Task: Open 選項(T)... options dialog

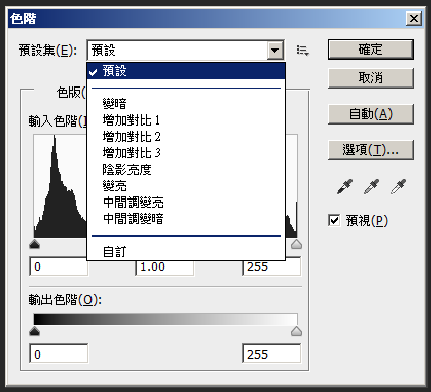Action: tap(371, 150)
